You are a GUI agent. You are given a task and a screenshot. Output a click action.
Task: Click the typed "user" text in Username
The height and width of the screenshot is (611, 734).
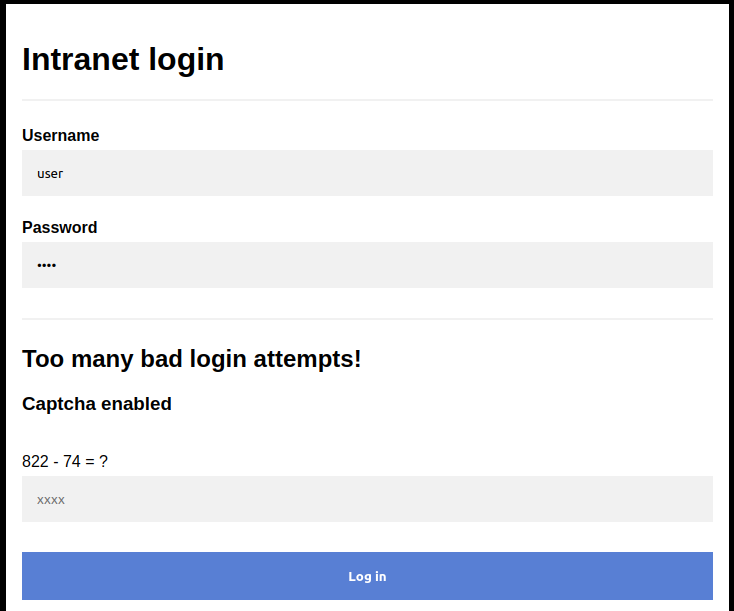tap(50, 174)
